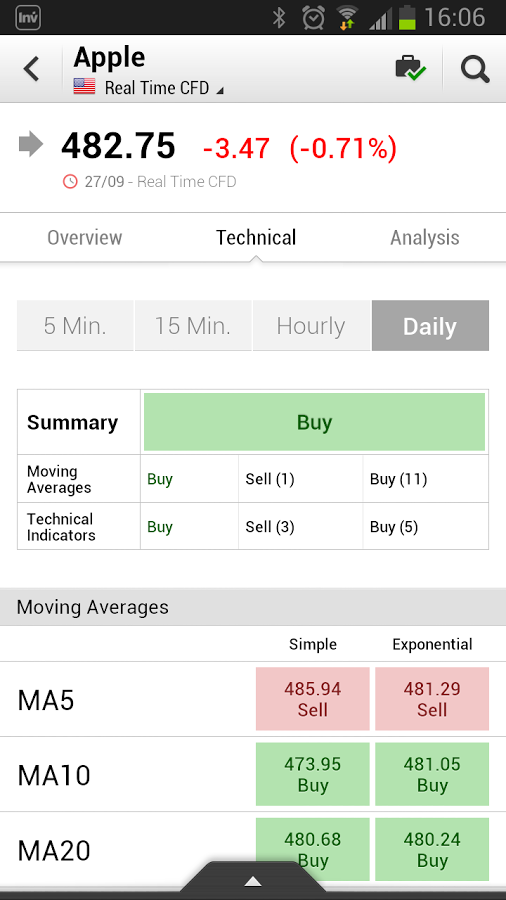Tap the US flag icon
This screenshot has height=900, width=506.
84,87
